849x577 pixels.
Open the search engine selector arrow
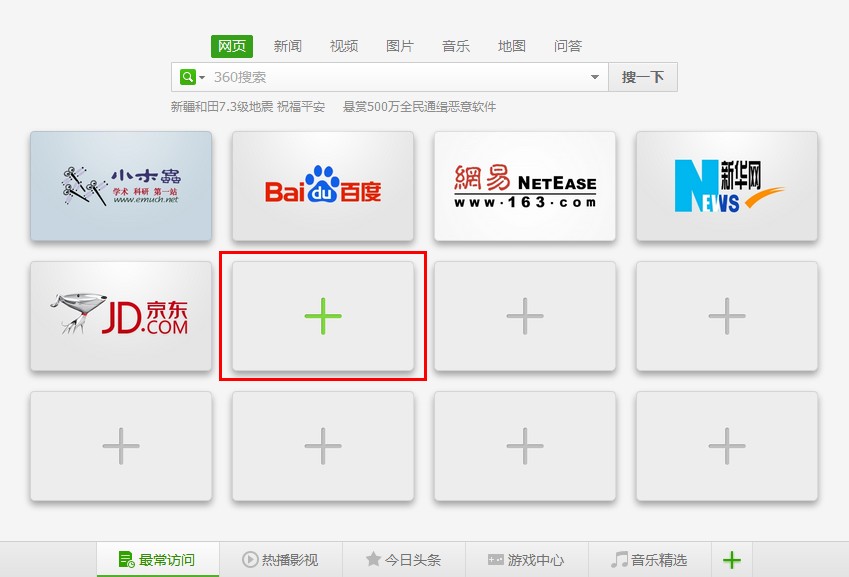pyautogui.click(x=201, y=77)
